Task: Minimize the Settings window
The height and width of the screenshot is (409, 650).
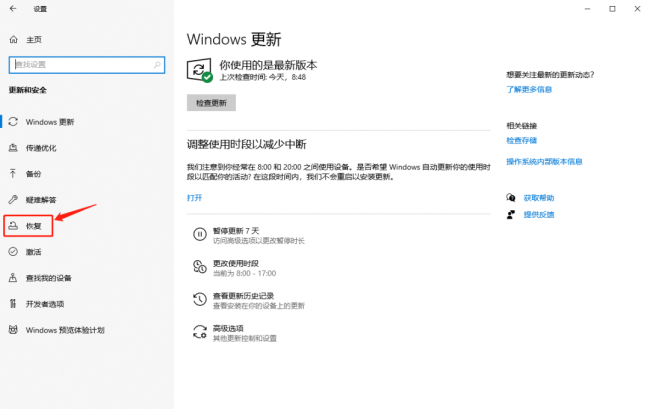Action: [587, 9]
